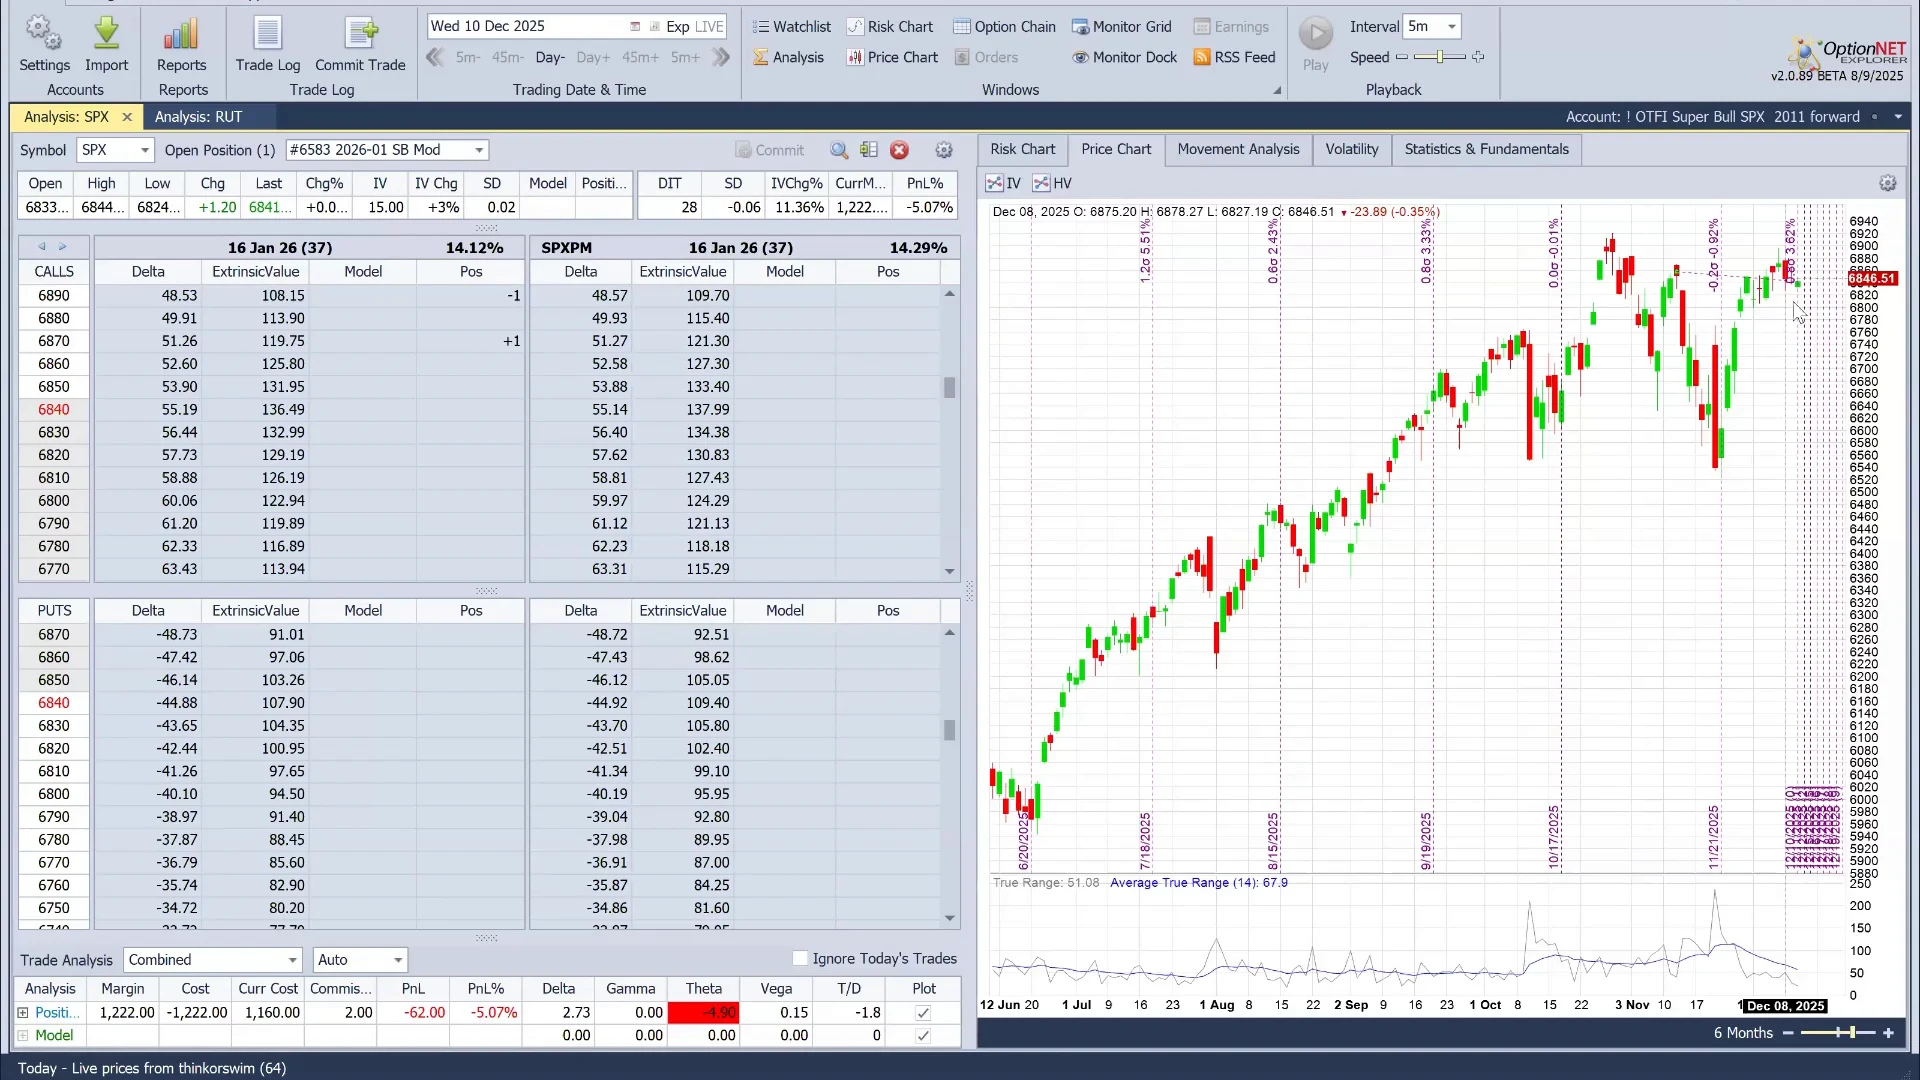Open the Watchlist window
Screen dimensions: 1920x1080
791,27
